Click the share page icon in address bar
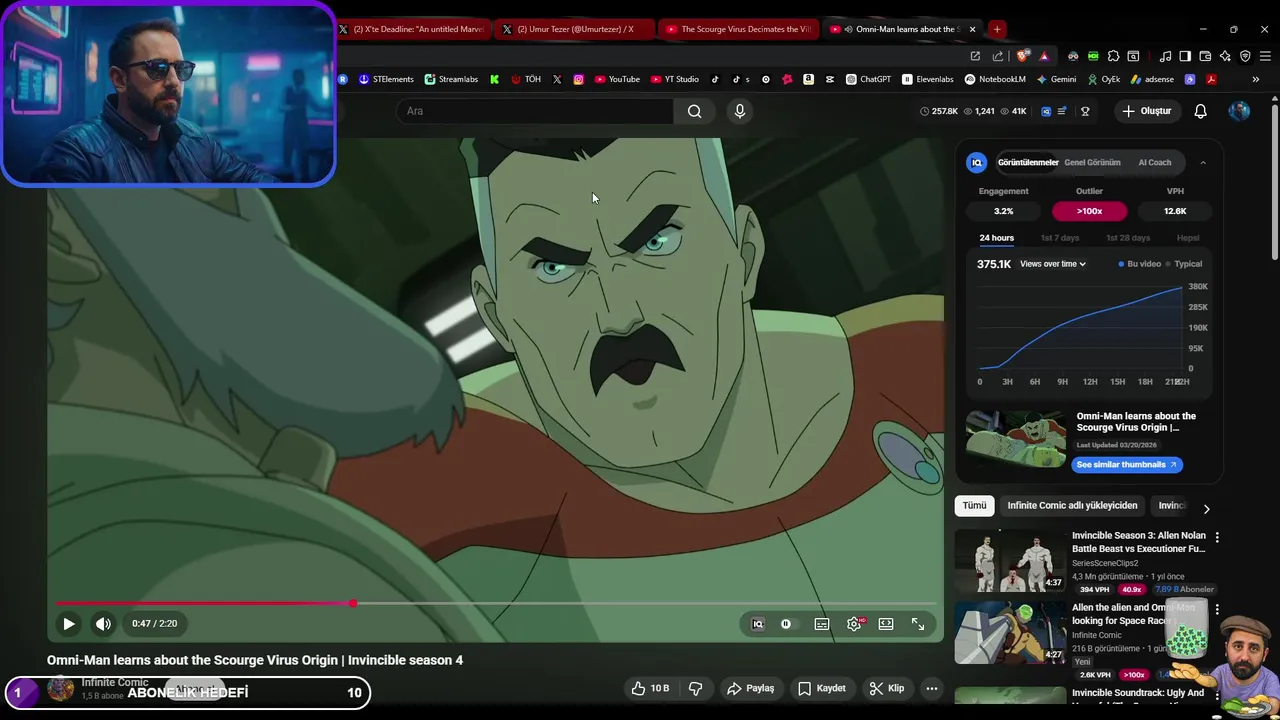The image size is (1280, 720). coord(998,56)
